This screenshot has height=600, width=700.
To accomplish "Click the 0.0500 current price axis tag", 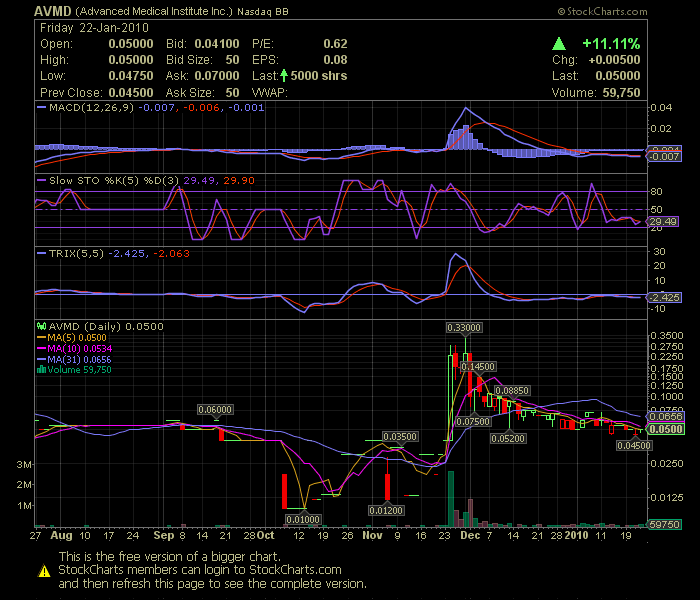I will pyautogui.click(x=666, y=429).
